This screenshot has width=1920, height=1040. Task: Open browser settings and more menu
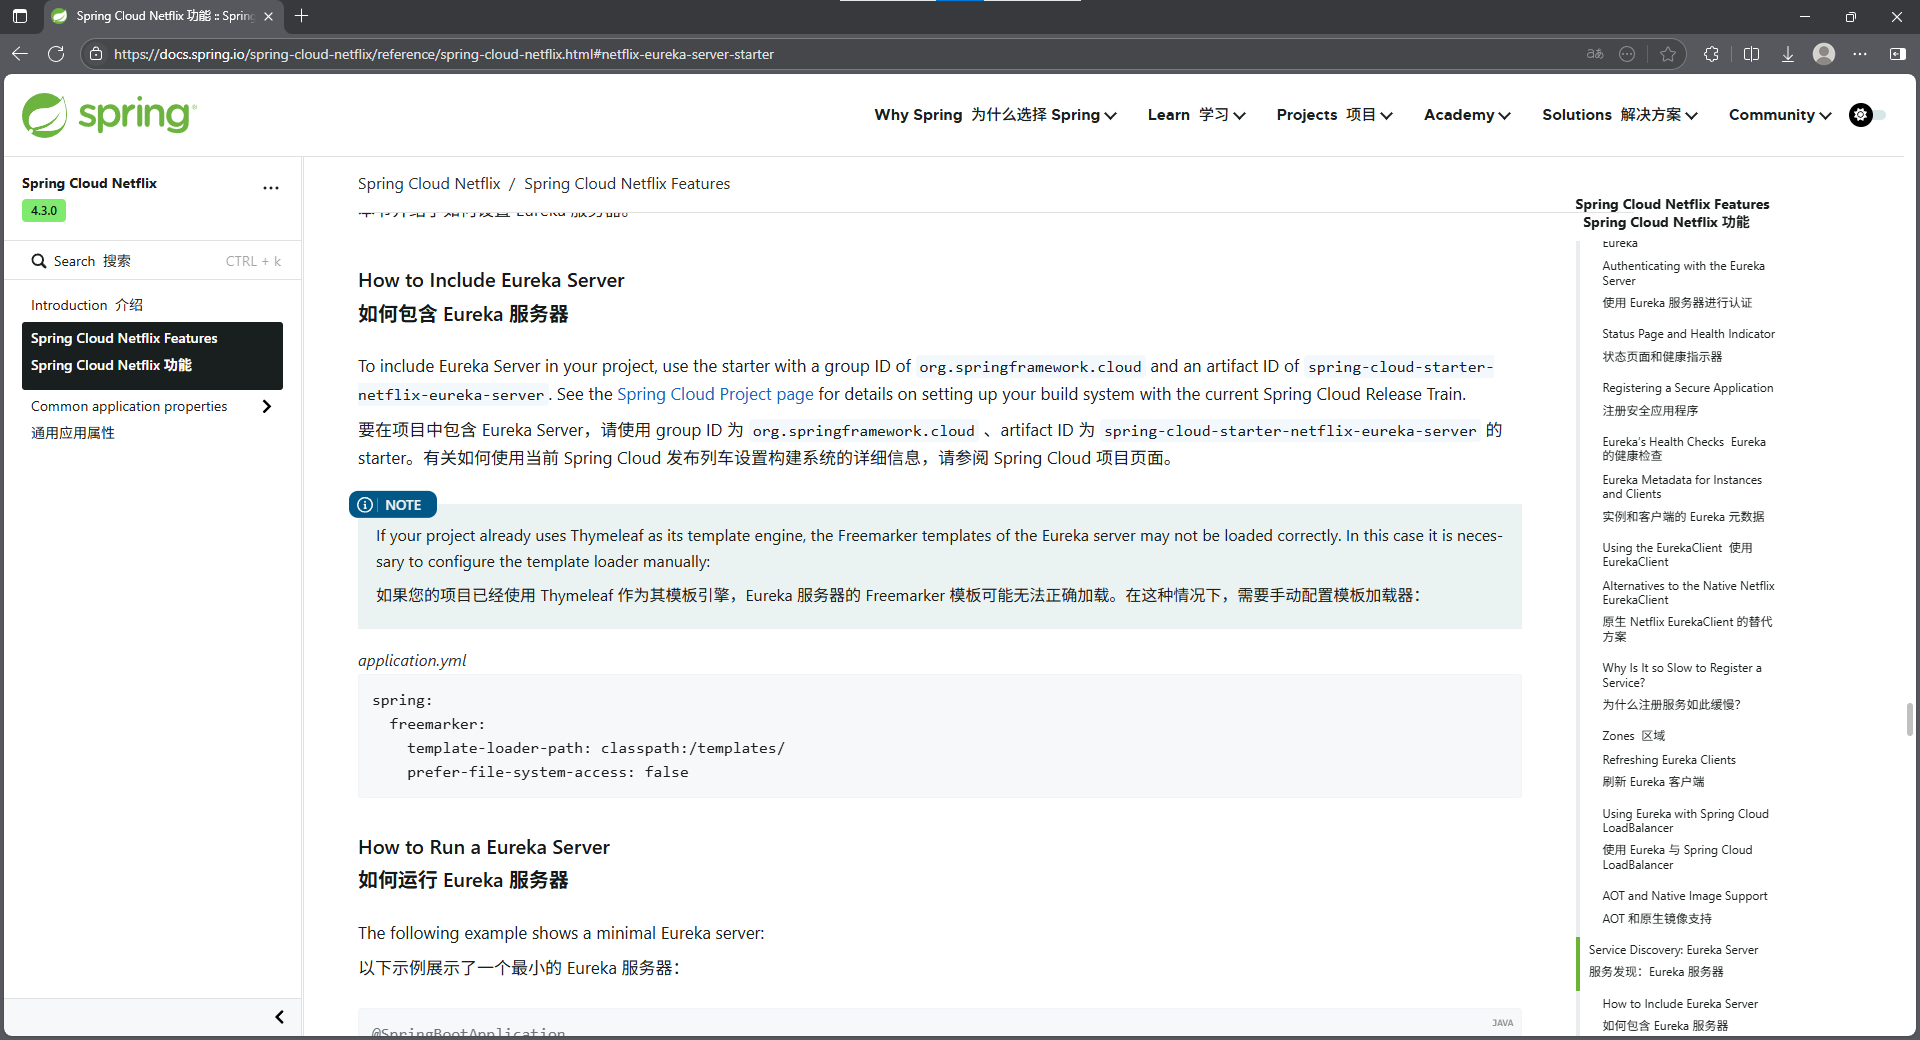click(x=1860, y=54)
